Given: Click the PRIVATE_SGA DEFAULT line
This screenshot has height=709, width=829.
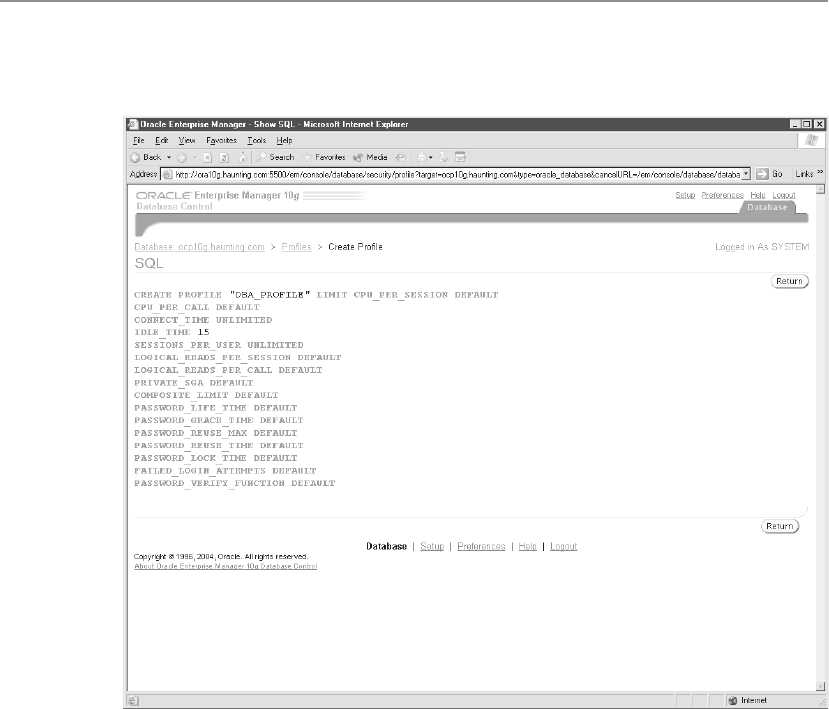Looking at the screenshot, I should 194,383.
